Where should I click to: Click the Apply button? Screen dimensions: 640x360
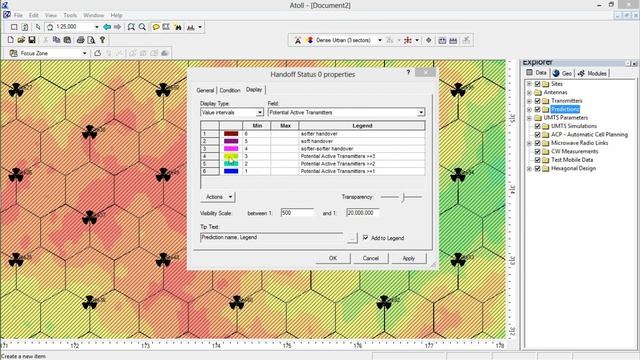click(409, 258)
